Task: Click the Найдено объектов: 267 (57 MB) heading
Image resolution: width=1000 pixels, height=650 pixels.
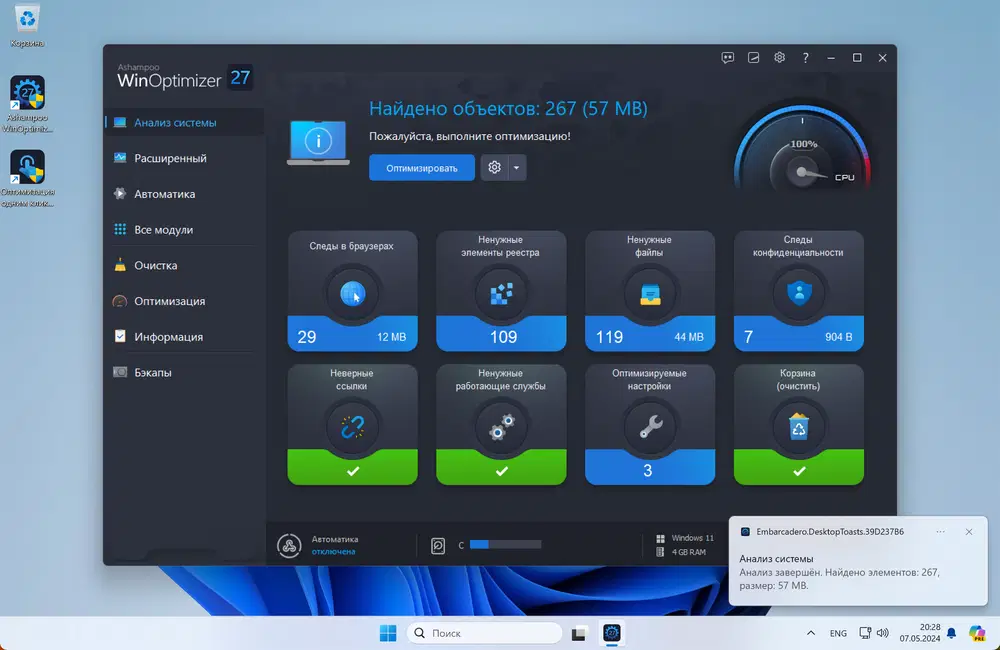Action: click(508, 108)
